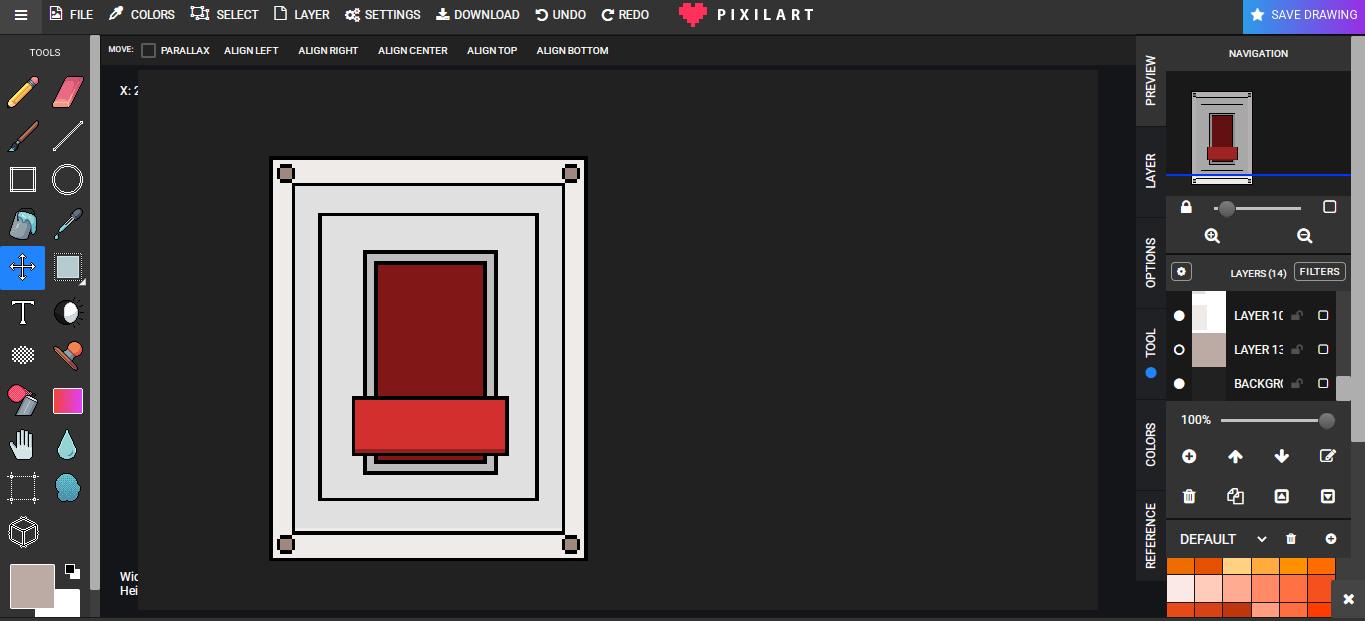Merge layer downward icon
The image size is (1365, 621).
[x=1328, y=496]
